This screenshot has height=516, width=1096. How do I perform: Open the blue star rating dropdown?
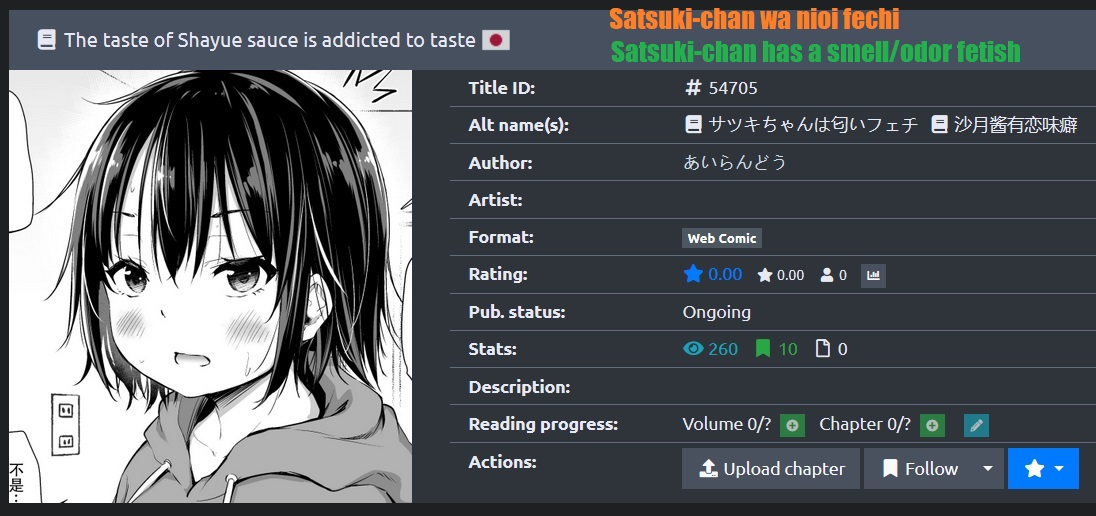tap(1044, 468)
